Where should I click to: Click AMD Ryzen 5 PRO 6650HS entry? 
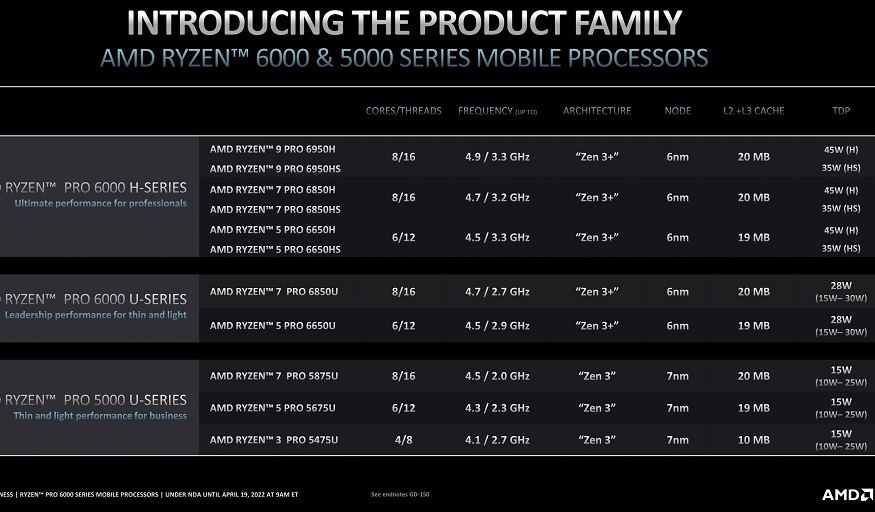[x=275, y=249]
